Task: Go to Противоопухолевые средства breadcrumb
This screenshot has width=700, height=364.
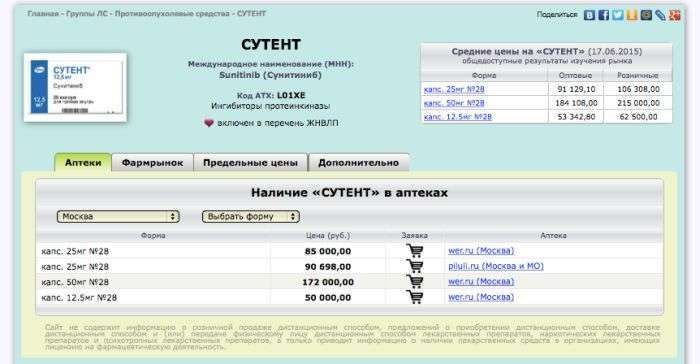Action: pyautogui.click(x=172, y=14)
